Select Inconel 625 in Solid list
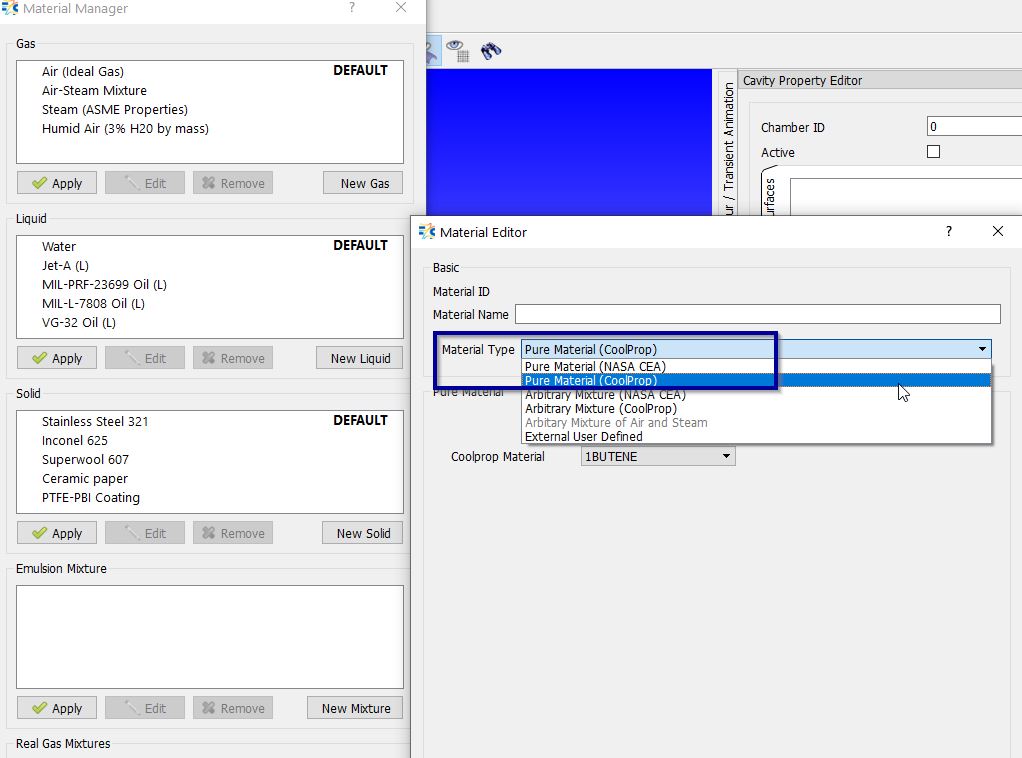This screenshot has width=1022, height=758. pyautogui.click(x=75, y=440)
